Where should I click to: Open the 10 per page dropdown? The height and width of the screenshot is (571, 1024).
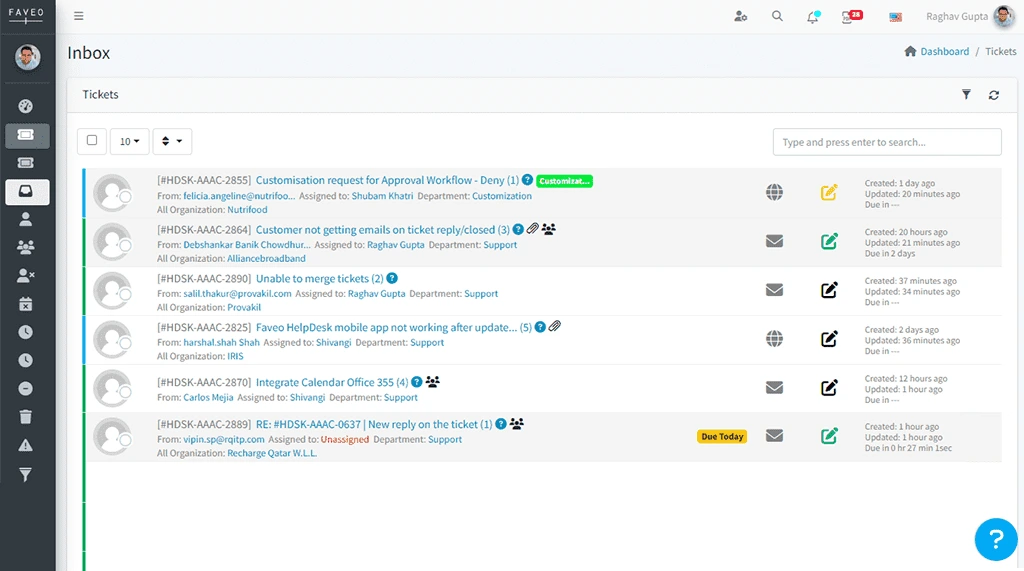tap(129, 141)
